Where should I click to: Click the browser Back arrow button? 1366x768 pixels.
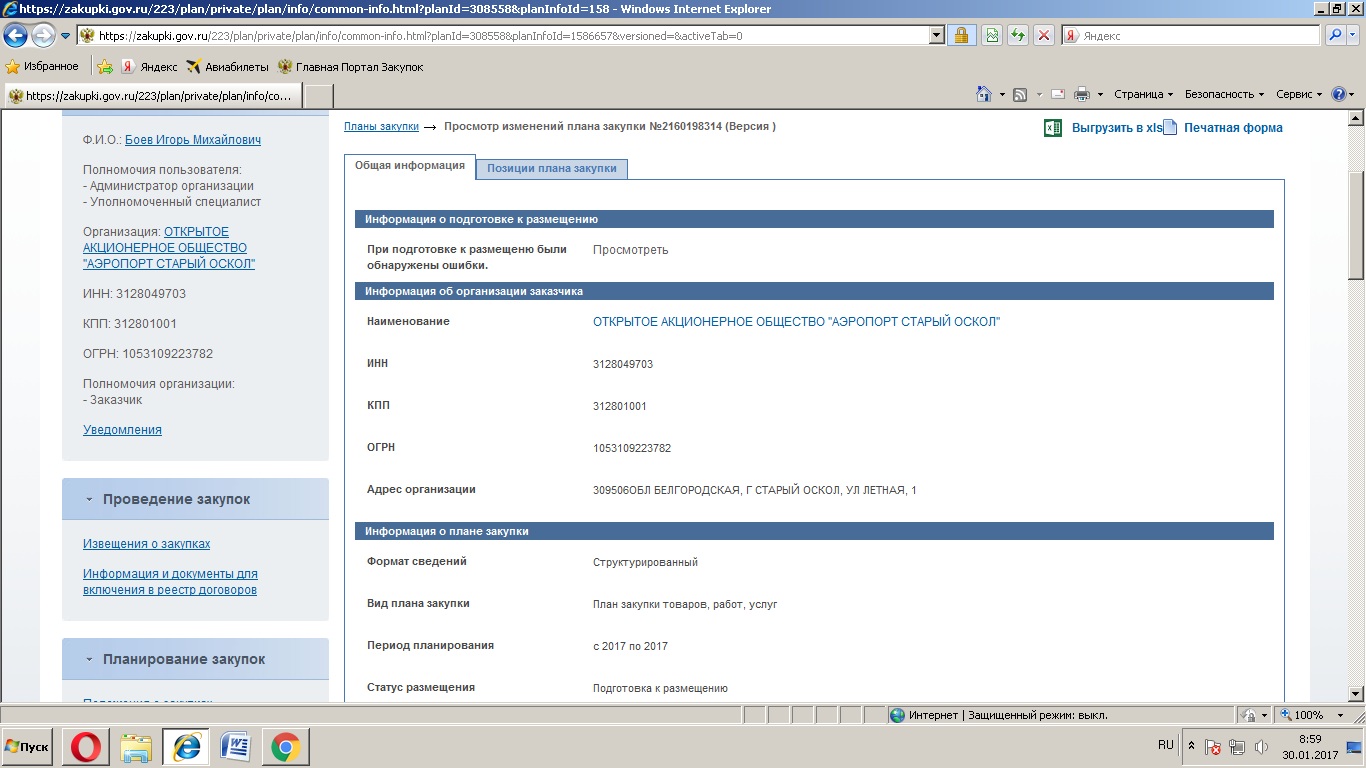coord(15,36)
